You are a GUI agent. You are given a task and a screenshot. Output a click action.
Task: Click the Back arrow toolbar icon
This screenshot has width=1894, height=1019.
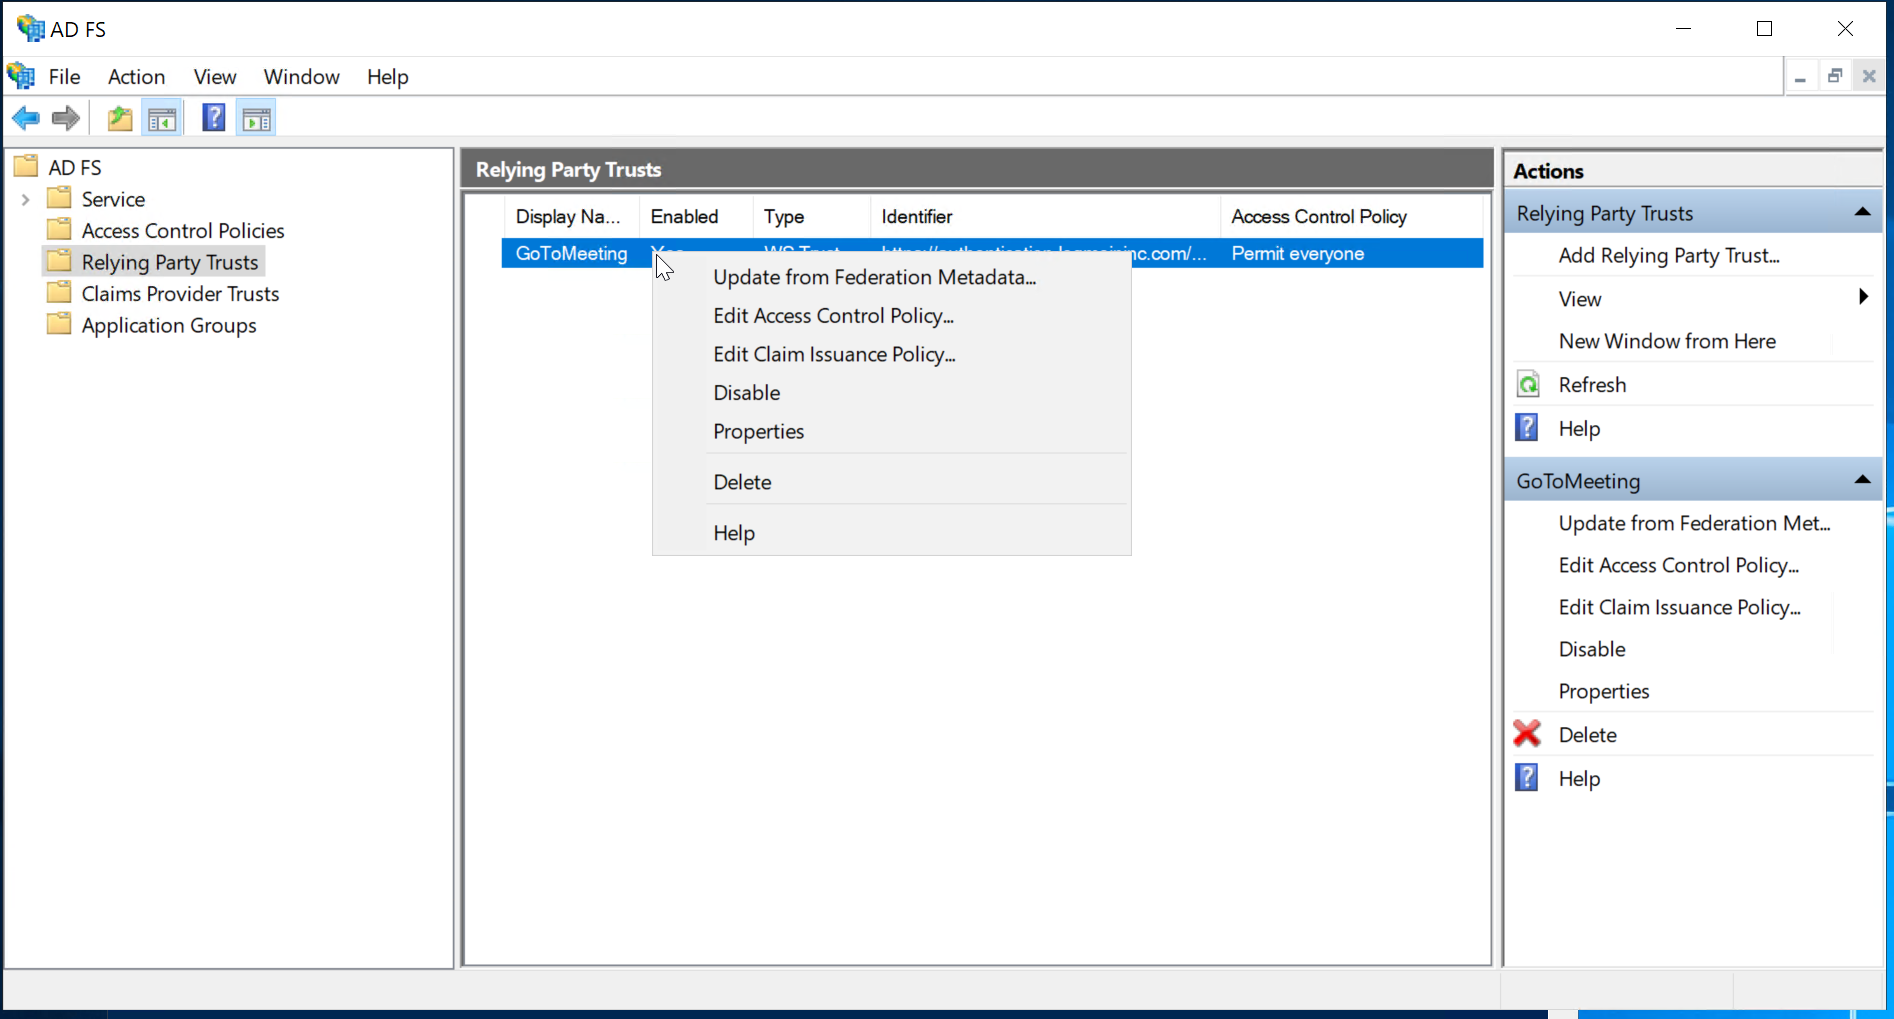pos(26,119)
